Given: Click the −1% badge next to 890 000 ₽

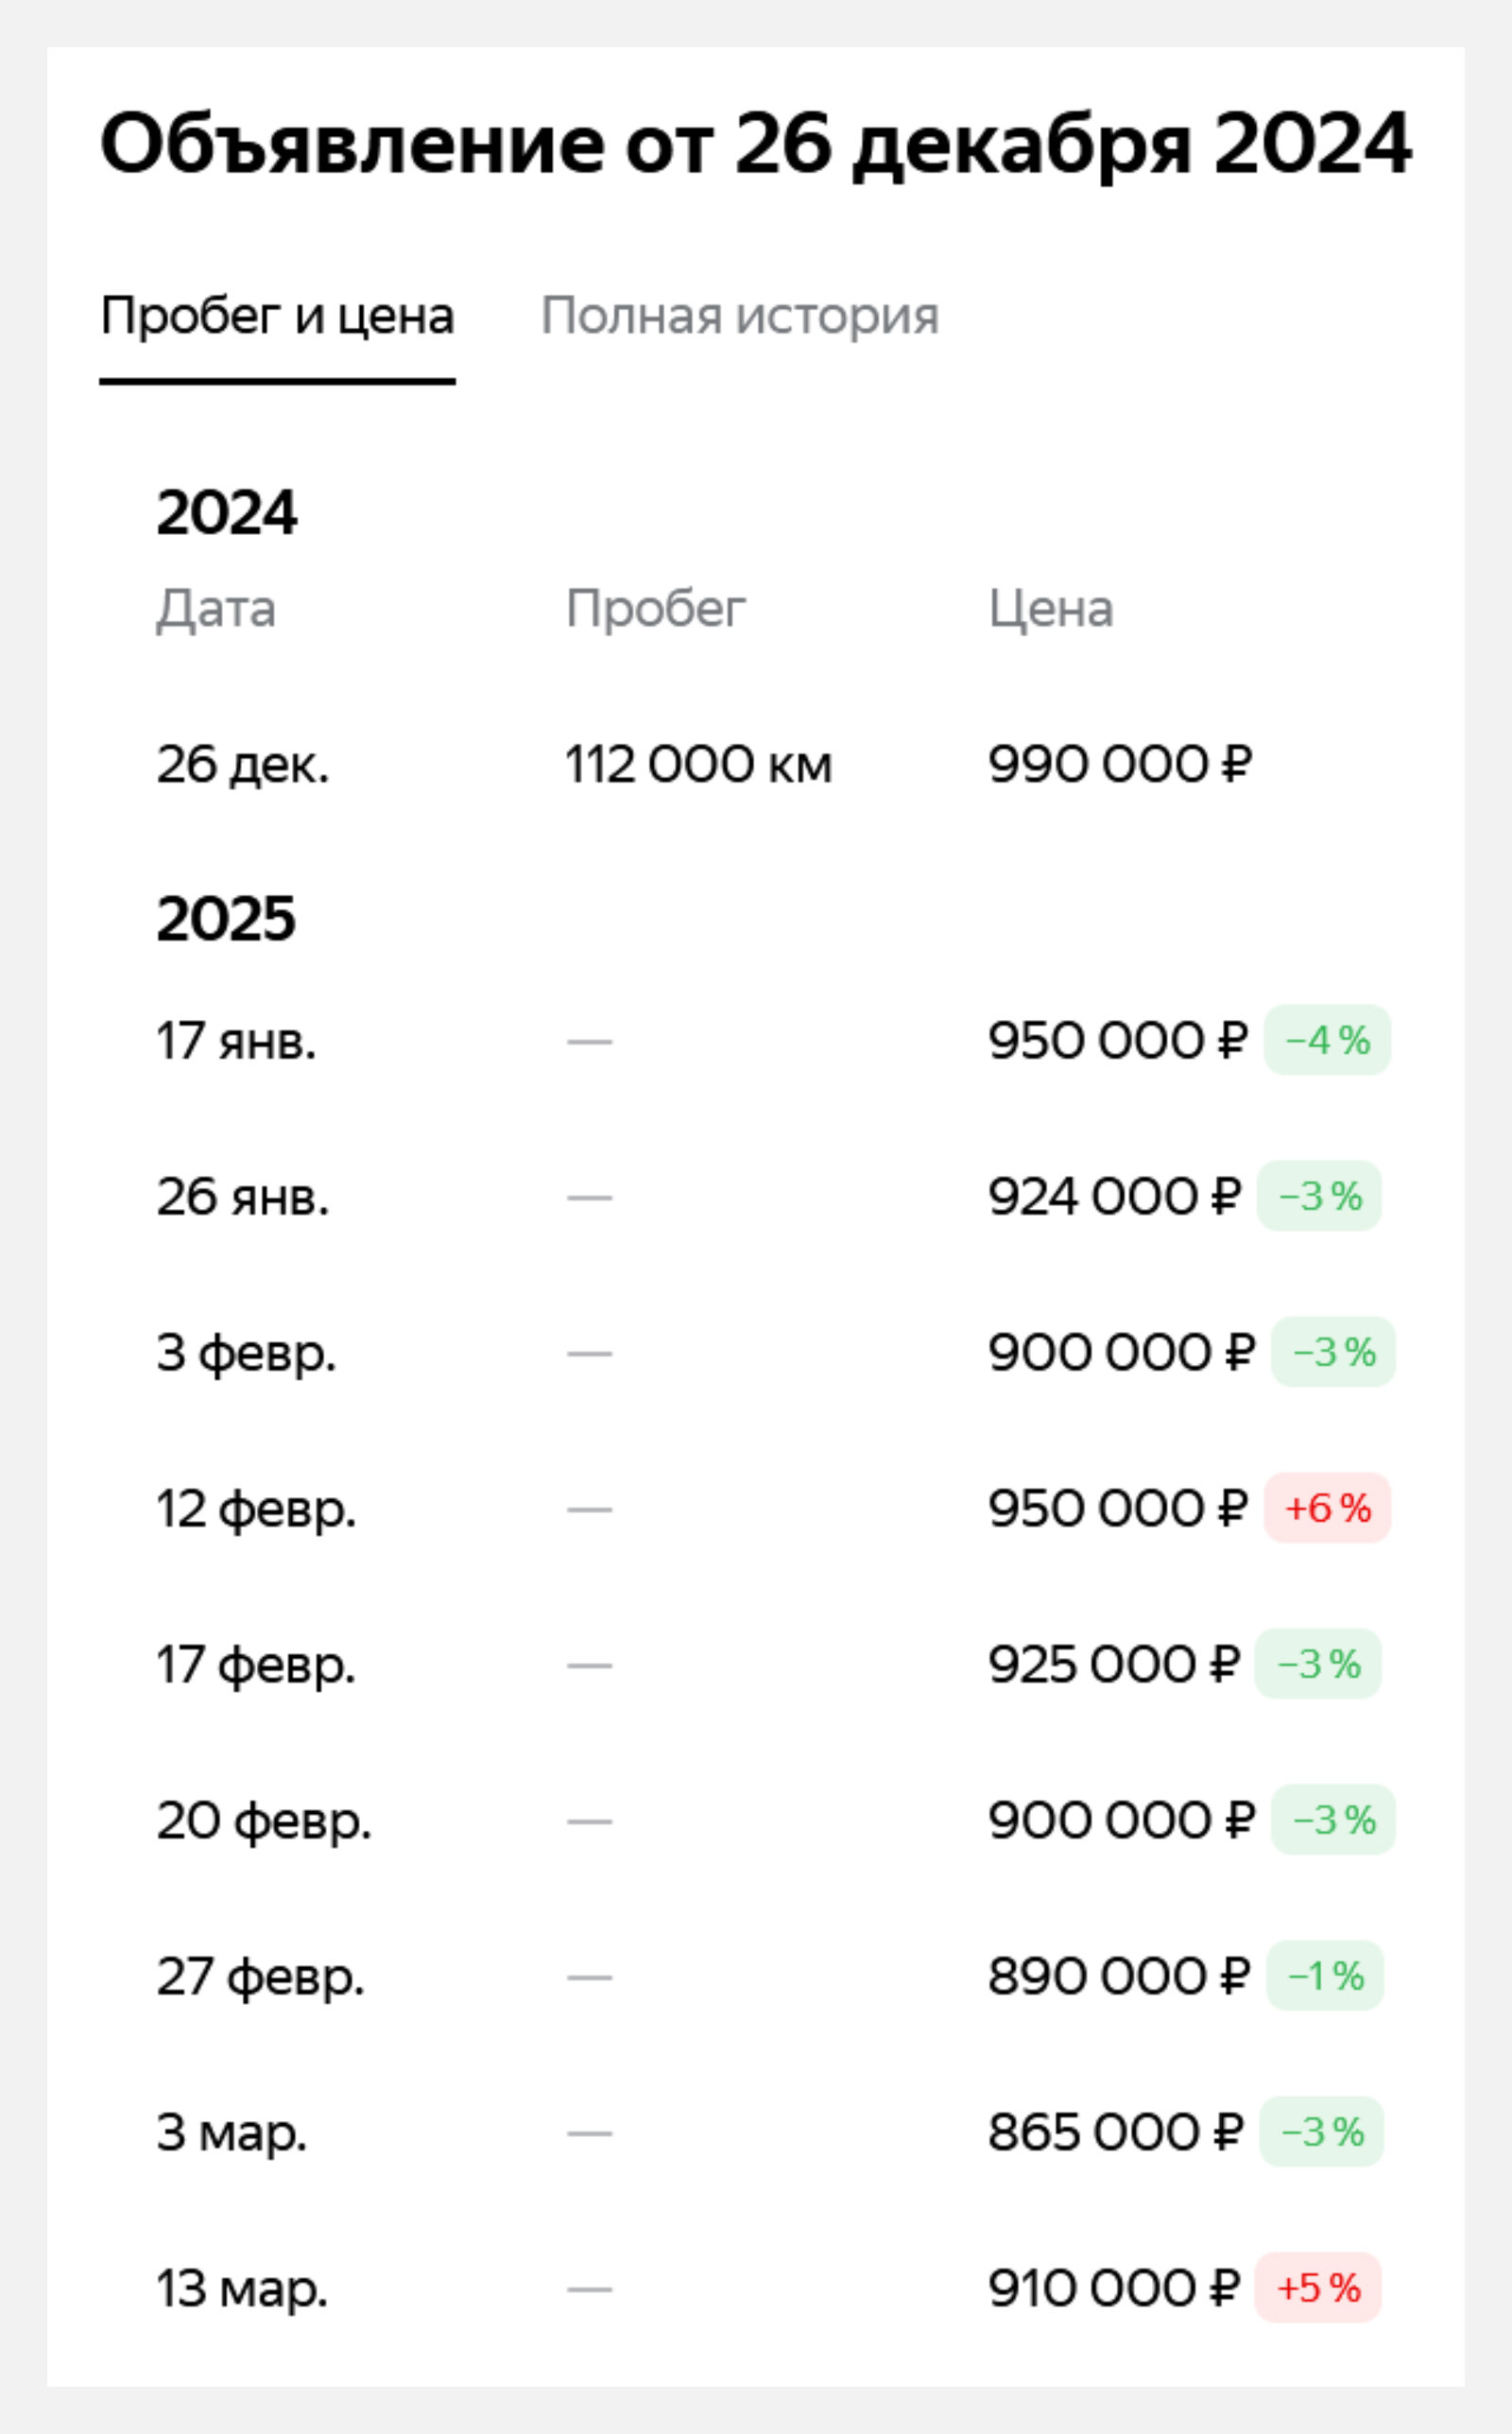Looking at the screenshot, I should [1325, 1976].
